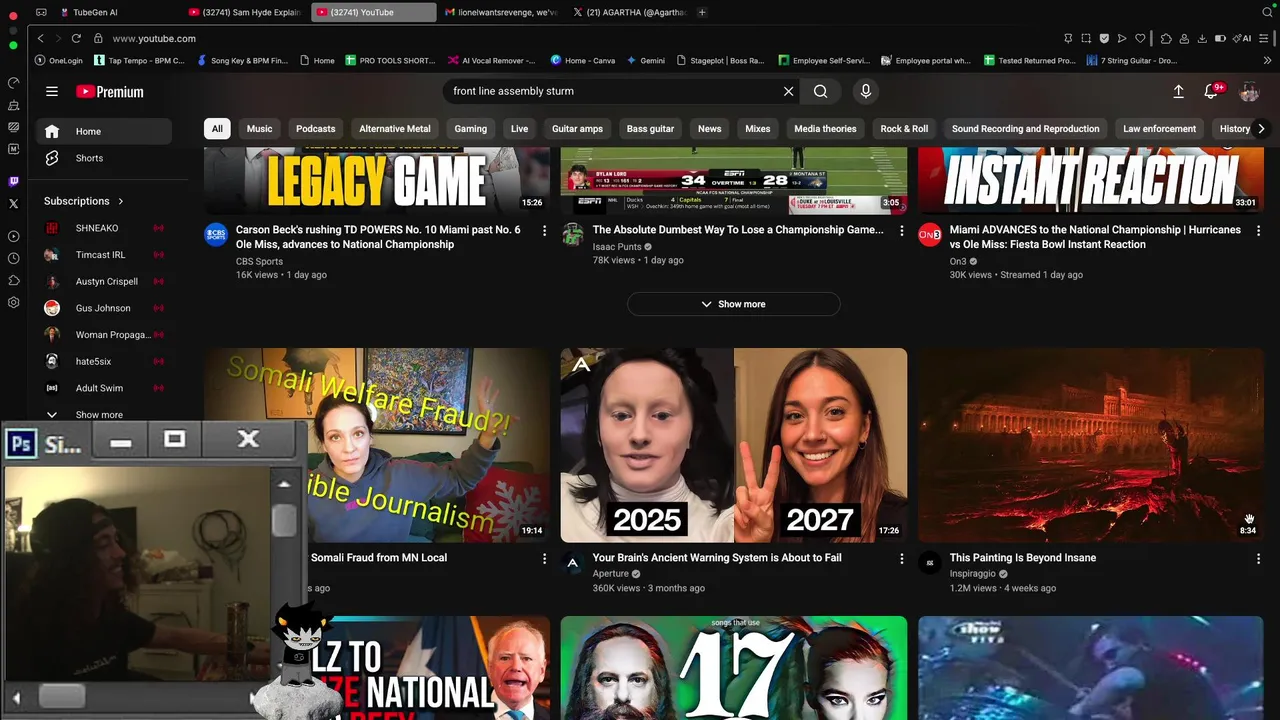The height and width of the screenshot is (720, 1280).
Task: Search tabs with top-right magnifier
Action: point(1267,12)
